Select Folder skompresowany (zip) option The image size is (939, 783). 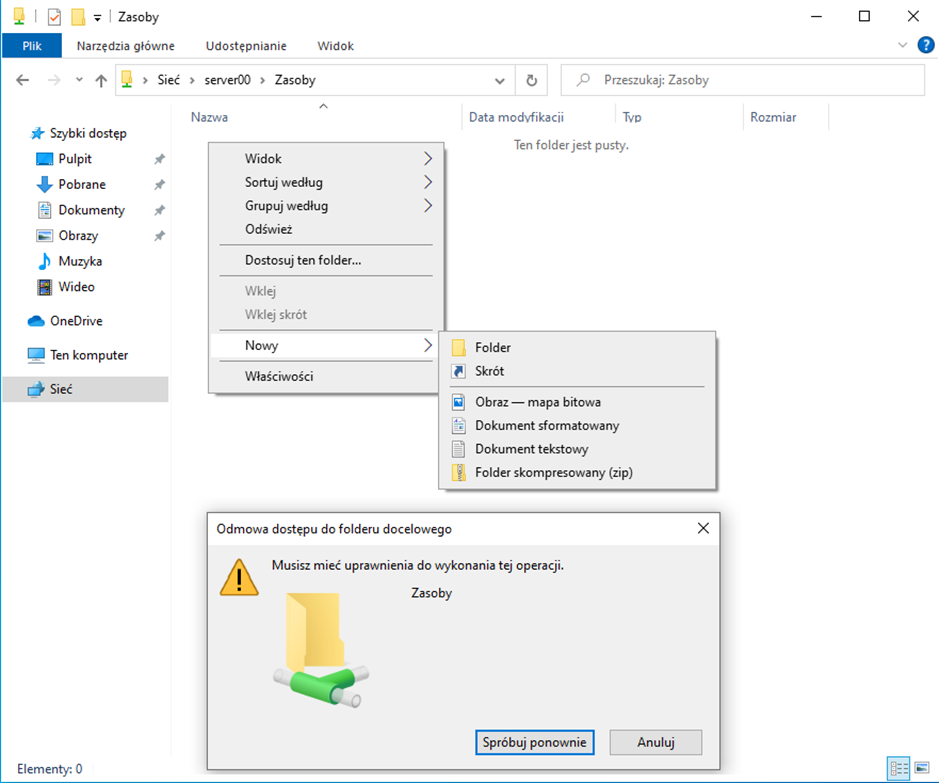coord(553,473)
